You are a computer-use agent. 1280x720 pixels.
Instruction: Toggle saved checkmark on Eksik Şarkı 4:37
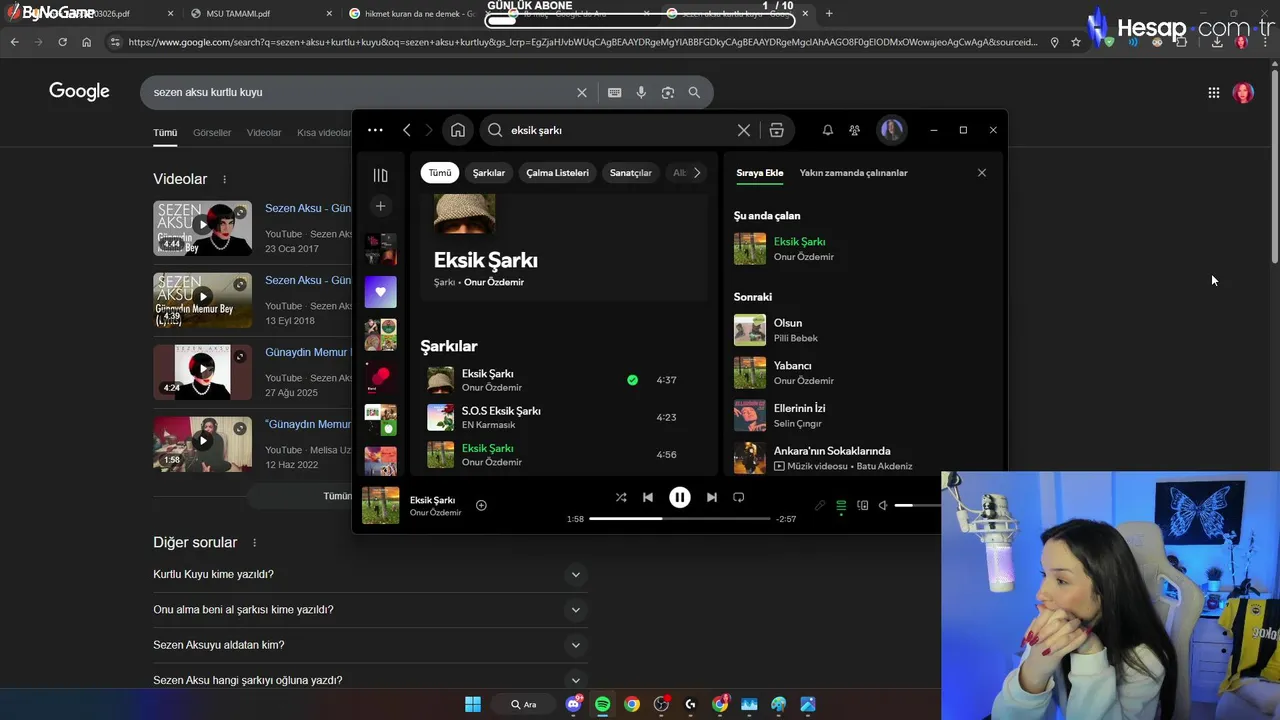pos(632,380)
